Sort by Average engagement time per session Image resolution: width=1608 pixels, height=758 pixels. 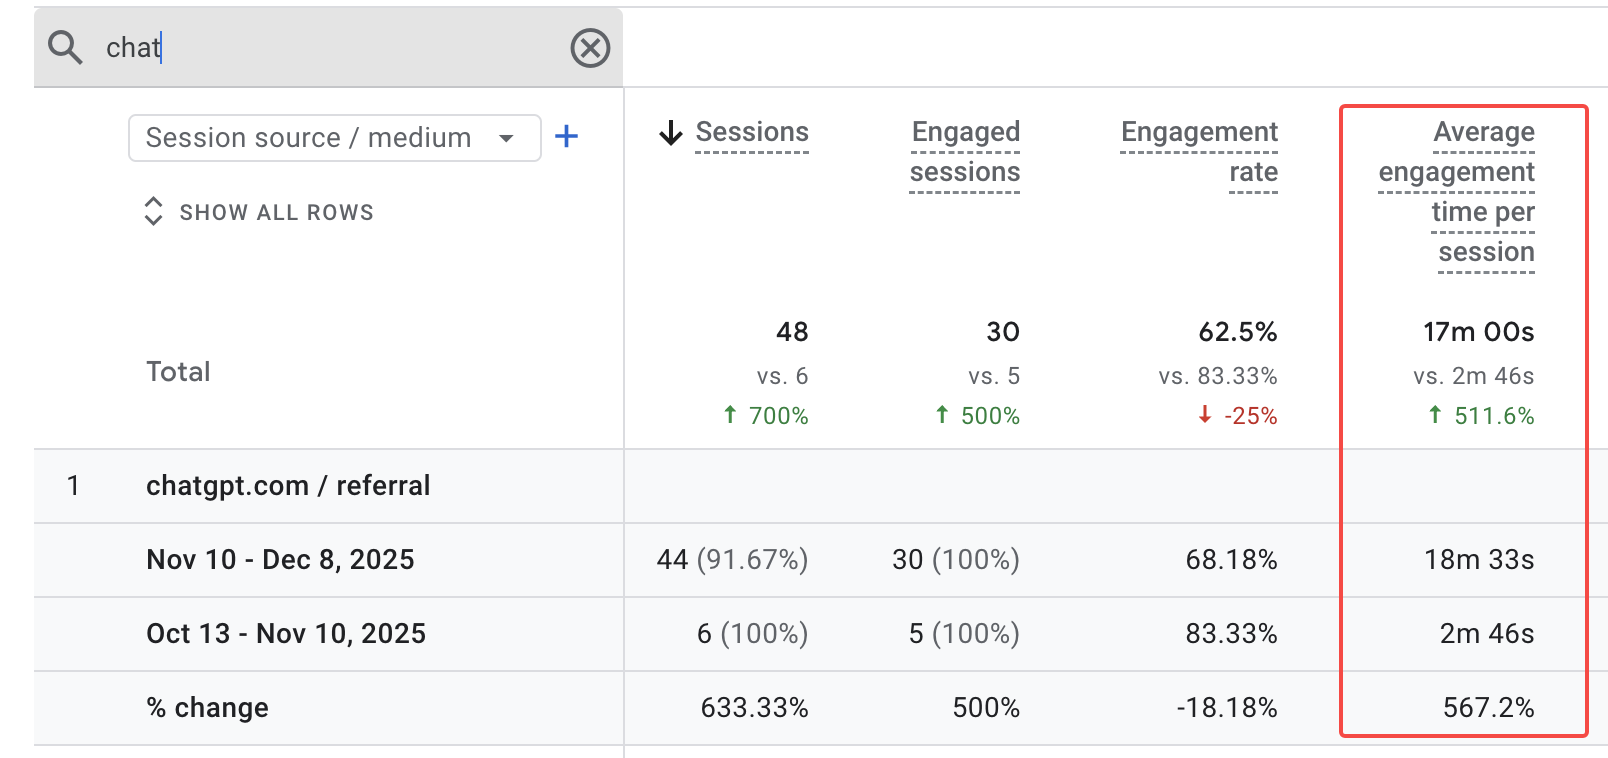click(x=1456, y=191)
